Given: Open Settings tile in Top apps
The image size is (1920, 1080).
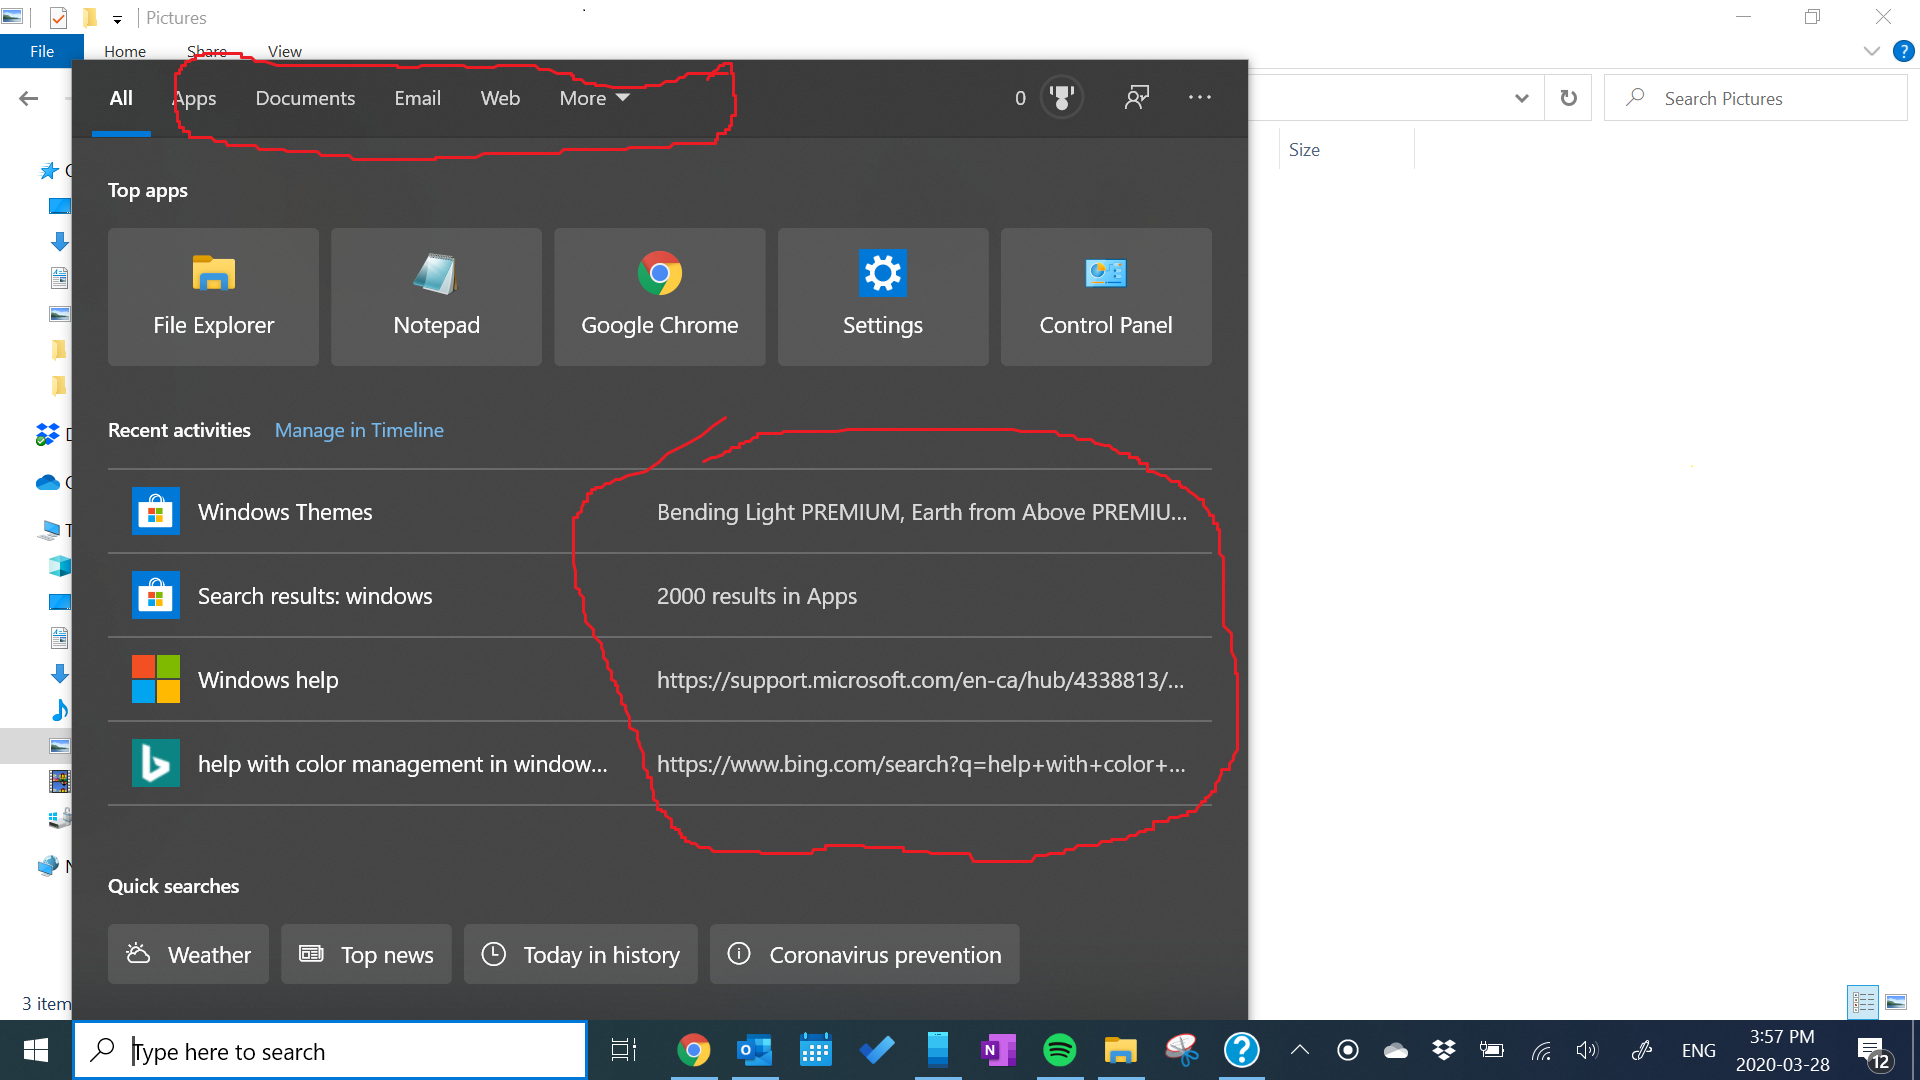Looking at the screenshot, I should coord(883,297).
